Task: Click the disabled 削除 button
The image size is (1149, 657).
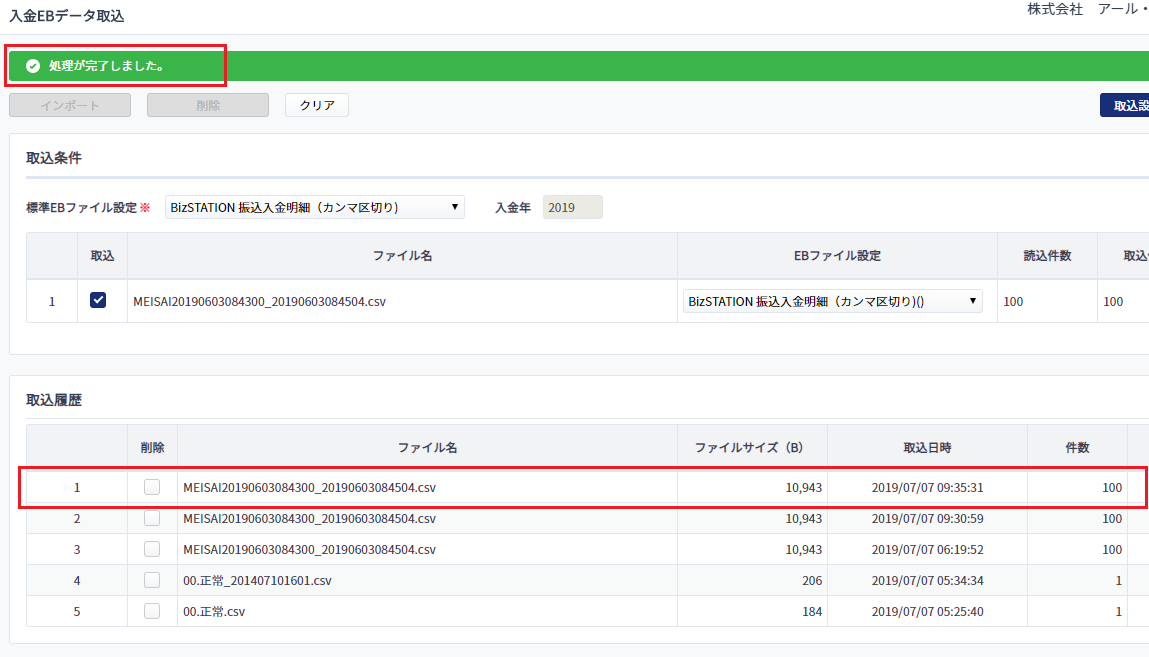Action: pos(207,105)
